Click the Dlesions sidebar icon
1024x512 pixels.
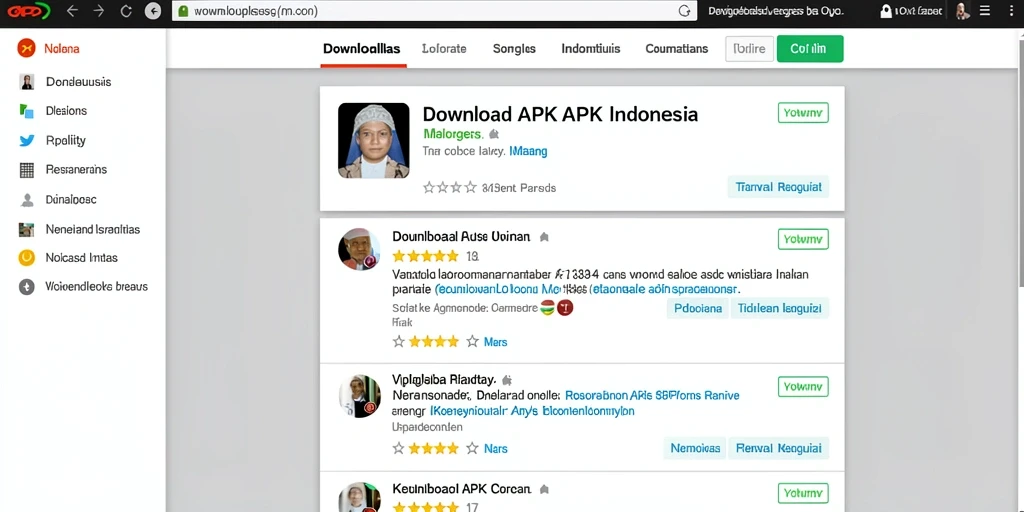[27, 111]
